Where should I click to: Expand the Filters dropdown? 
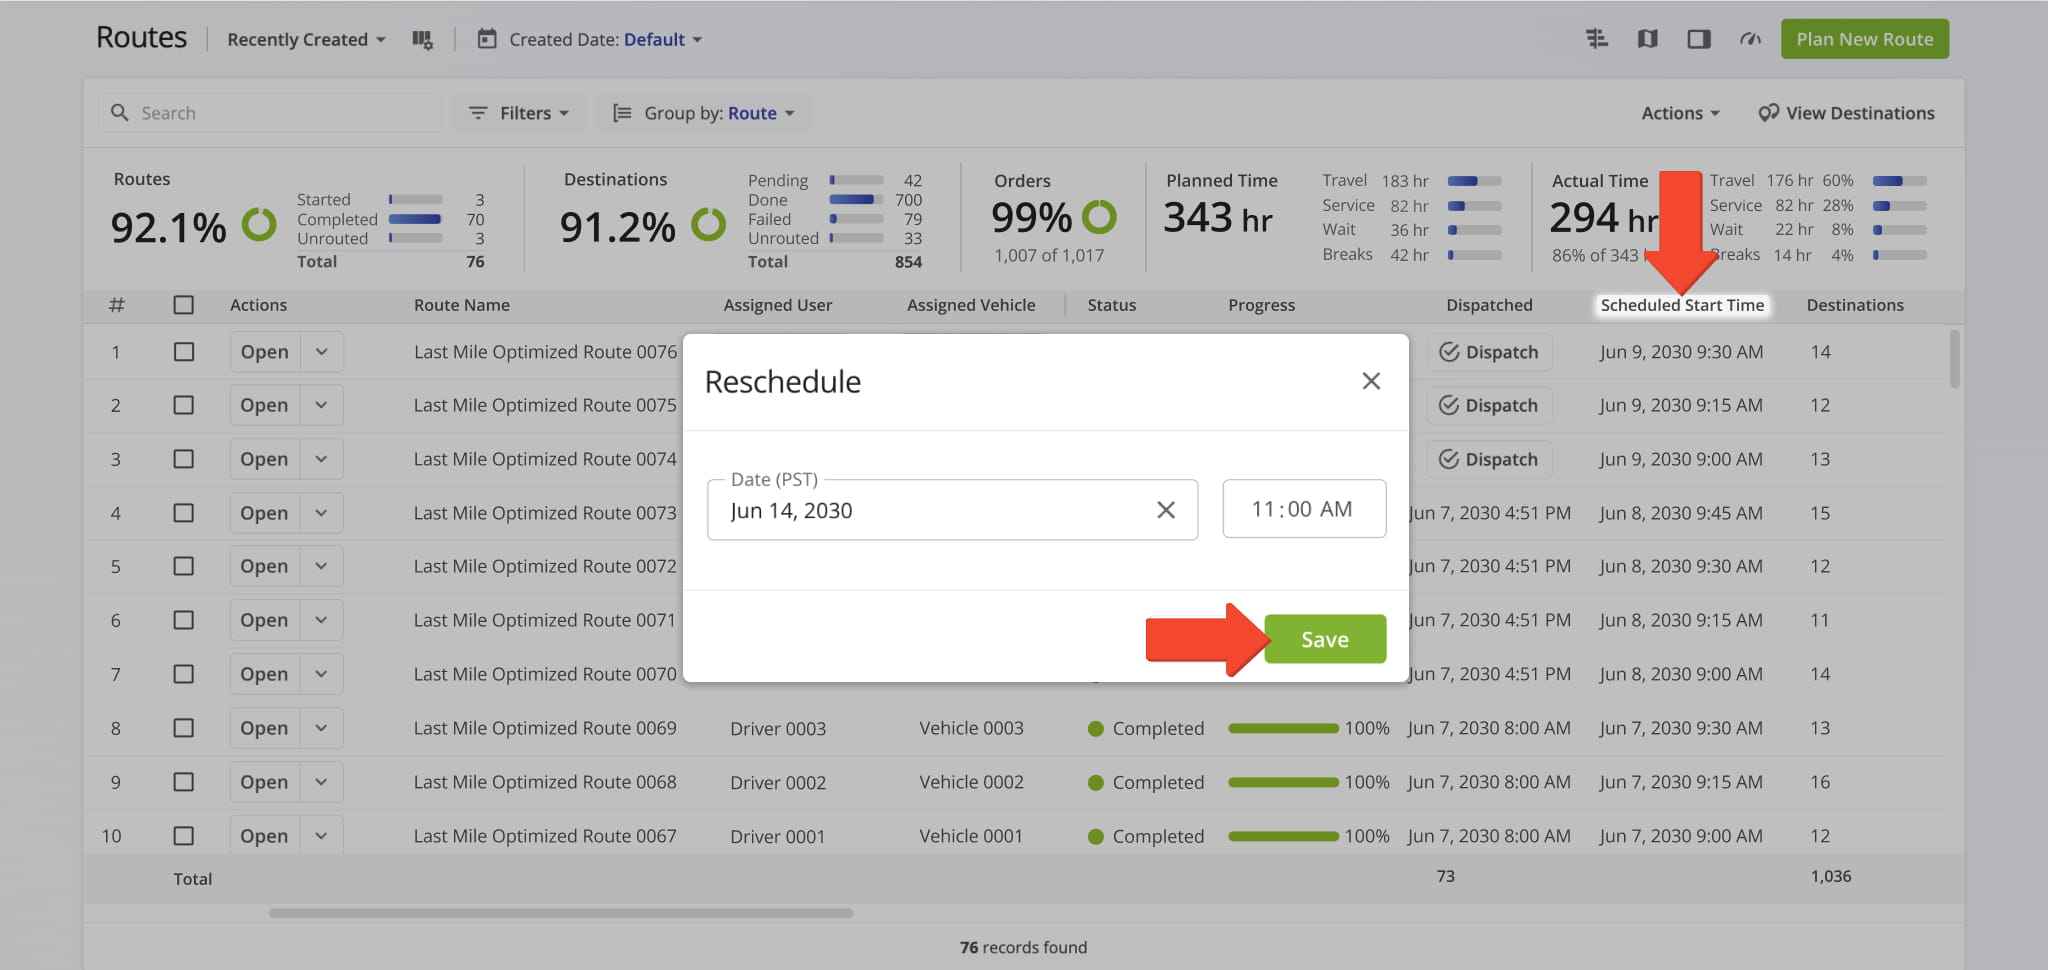tap(519, 113)
